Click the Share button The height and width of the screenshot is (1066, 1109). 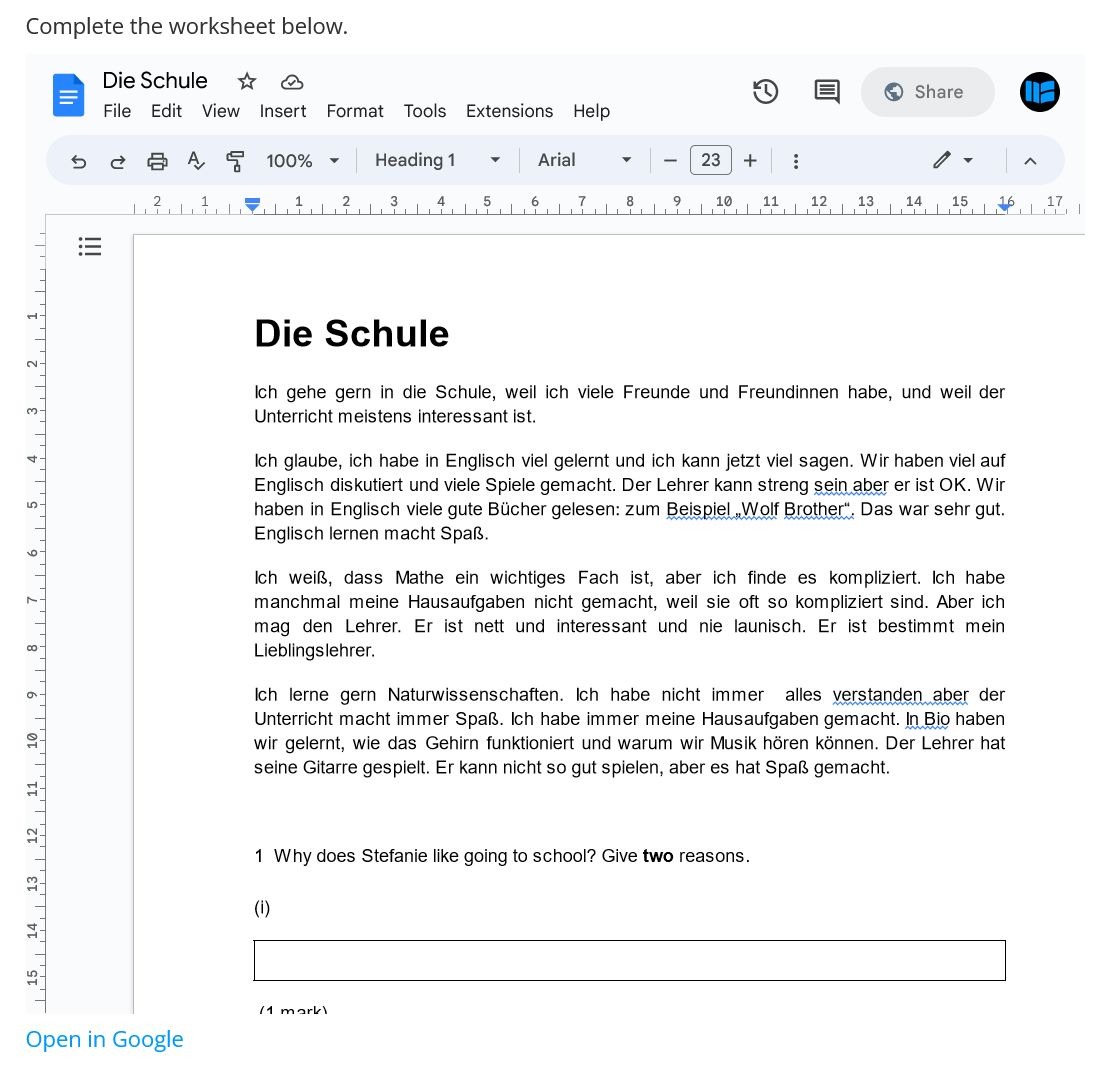coord(927,92)
